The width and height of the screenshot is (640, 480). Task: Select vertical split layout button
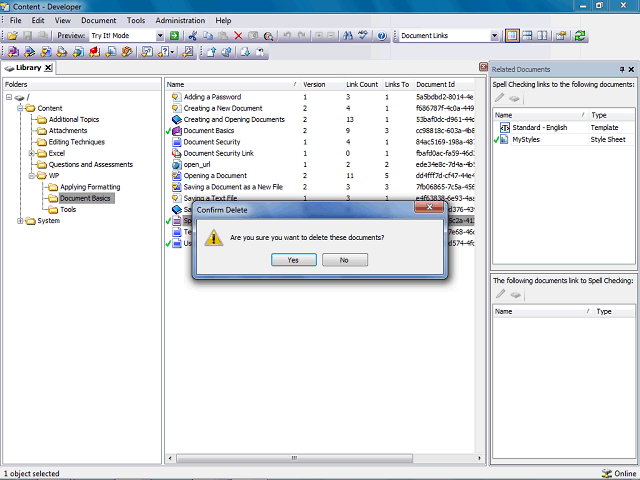(542, 36)
